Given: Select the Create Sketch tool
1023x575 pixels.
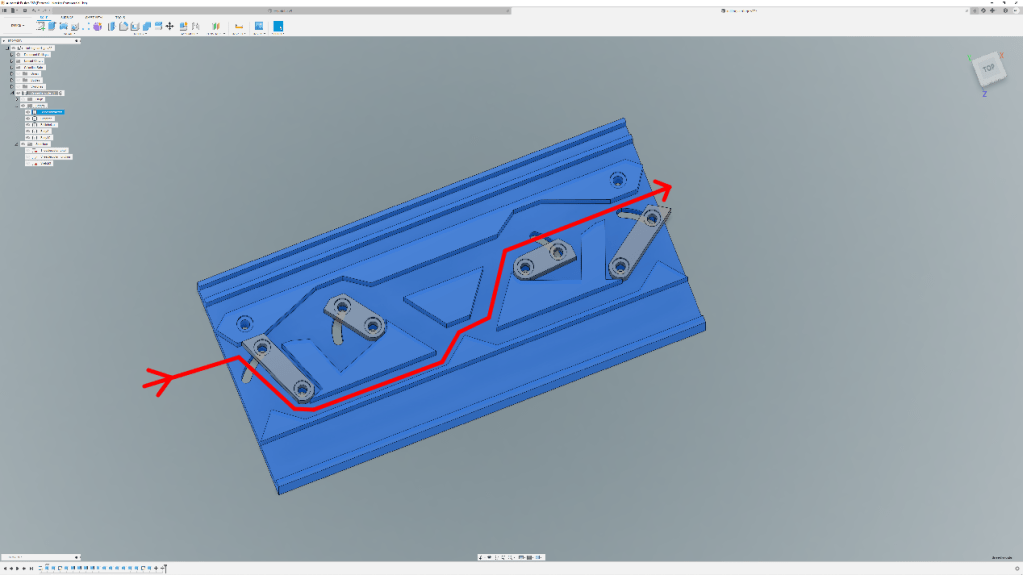Looking at the screenshot, I should 42,26.
